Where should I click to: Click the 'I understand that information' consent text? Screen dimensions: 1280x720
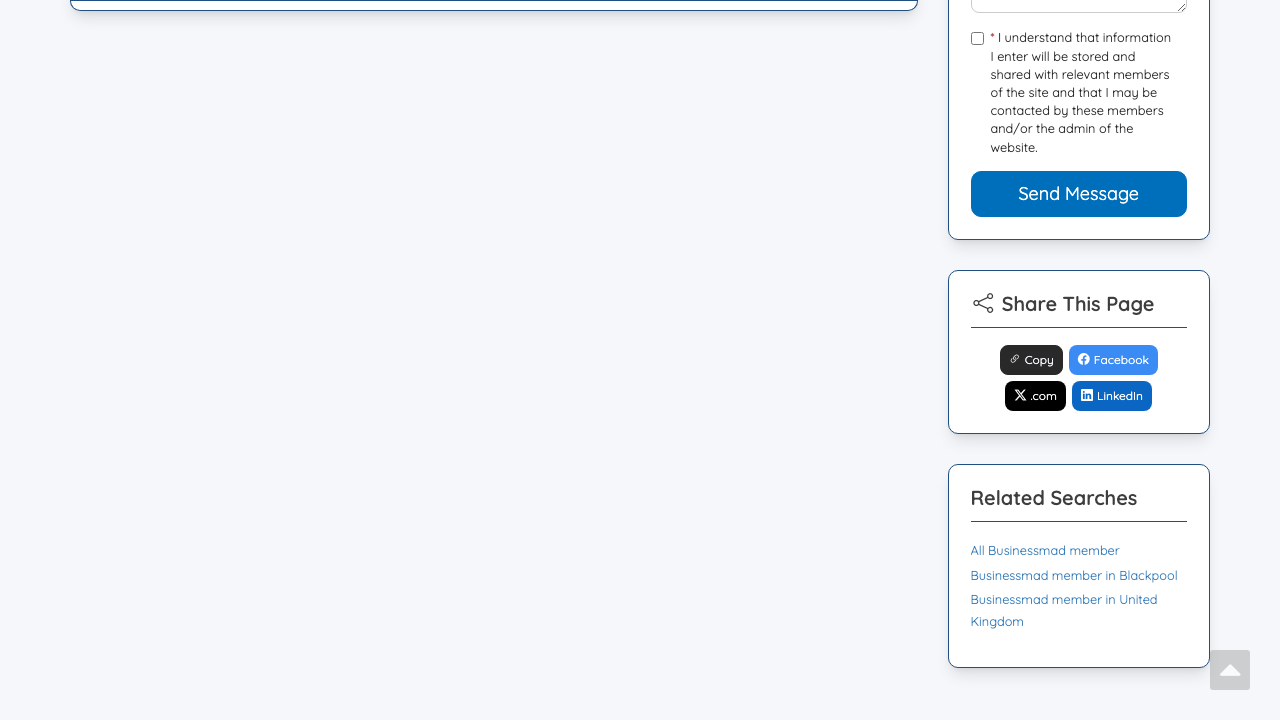1084,38
